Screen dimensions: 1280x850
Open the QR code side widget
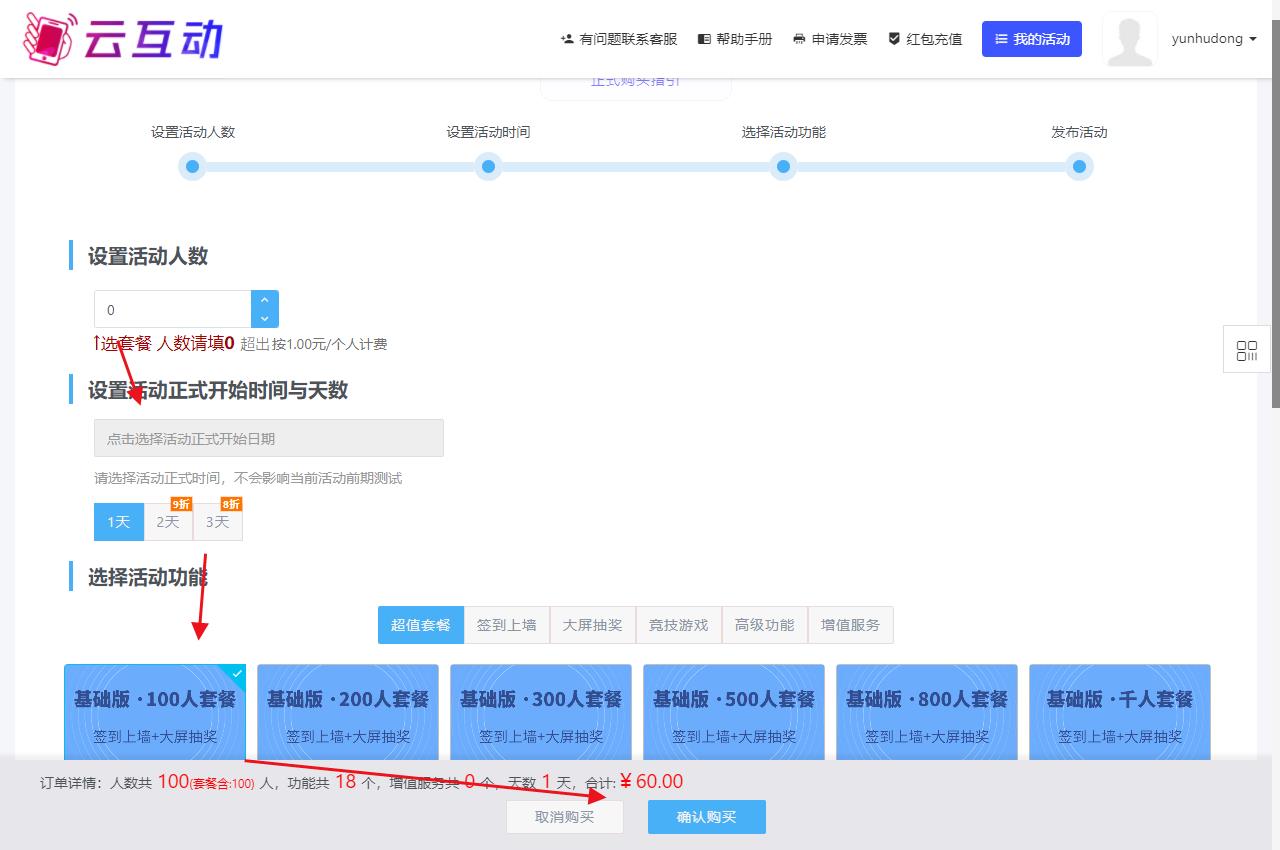coord(1246,350)
